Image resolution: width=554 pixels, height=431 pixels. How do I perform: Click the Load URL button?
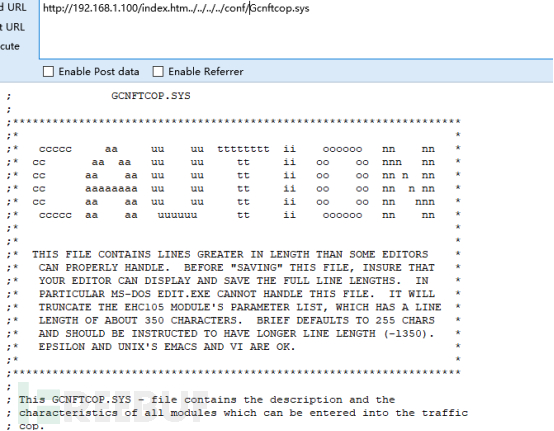pos(13,7)
